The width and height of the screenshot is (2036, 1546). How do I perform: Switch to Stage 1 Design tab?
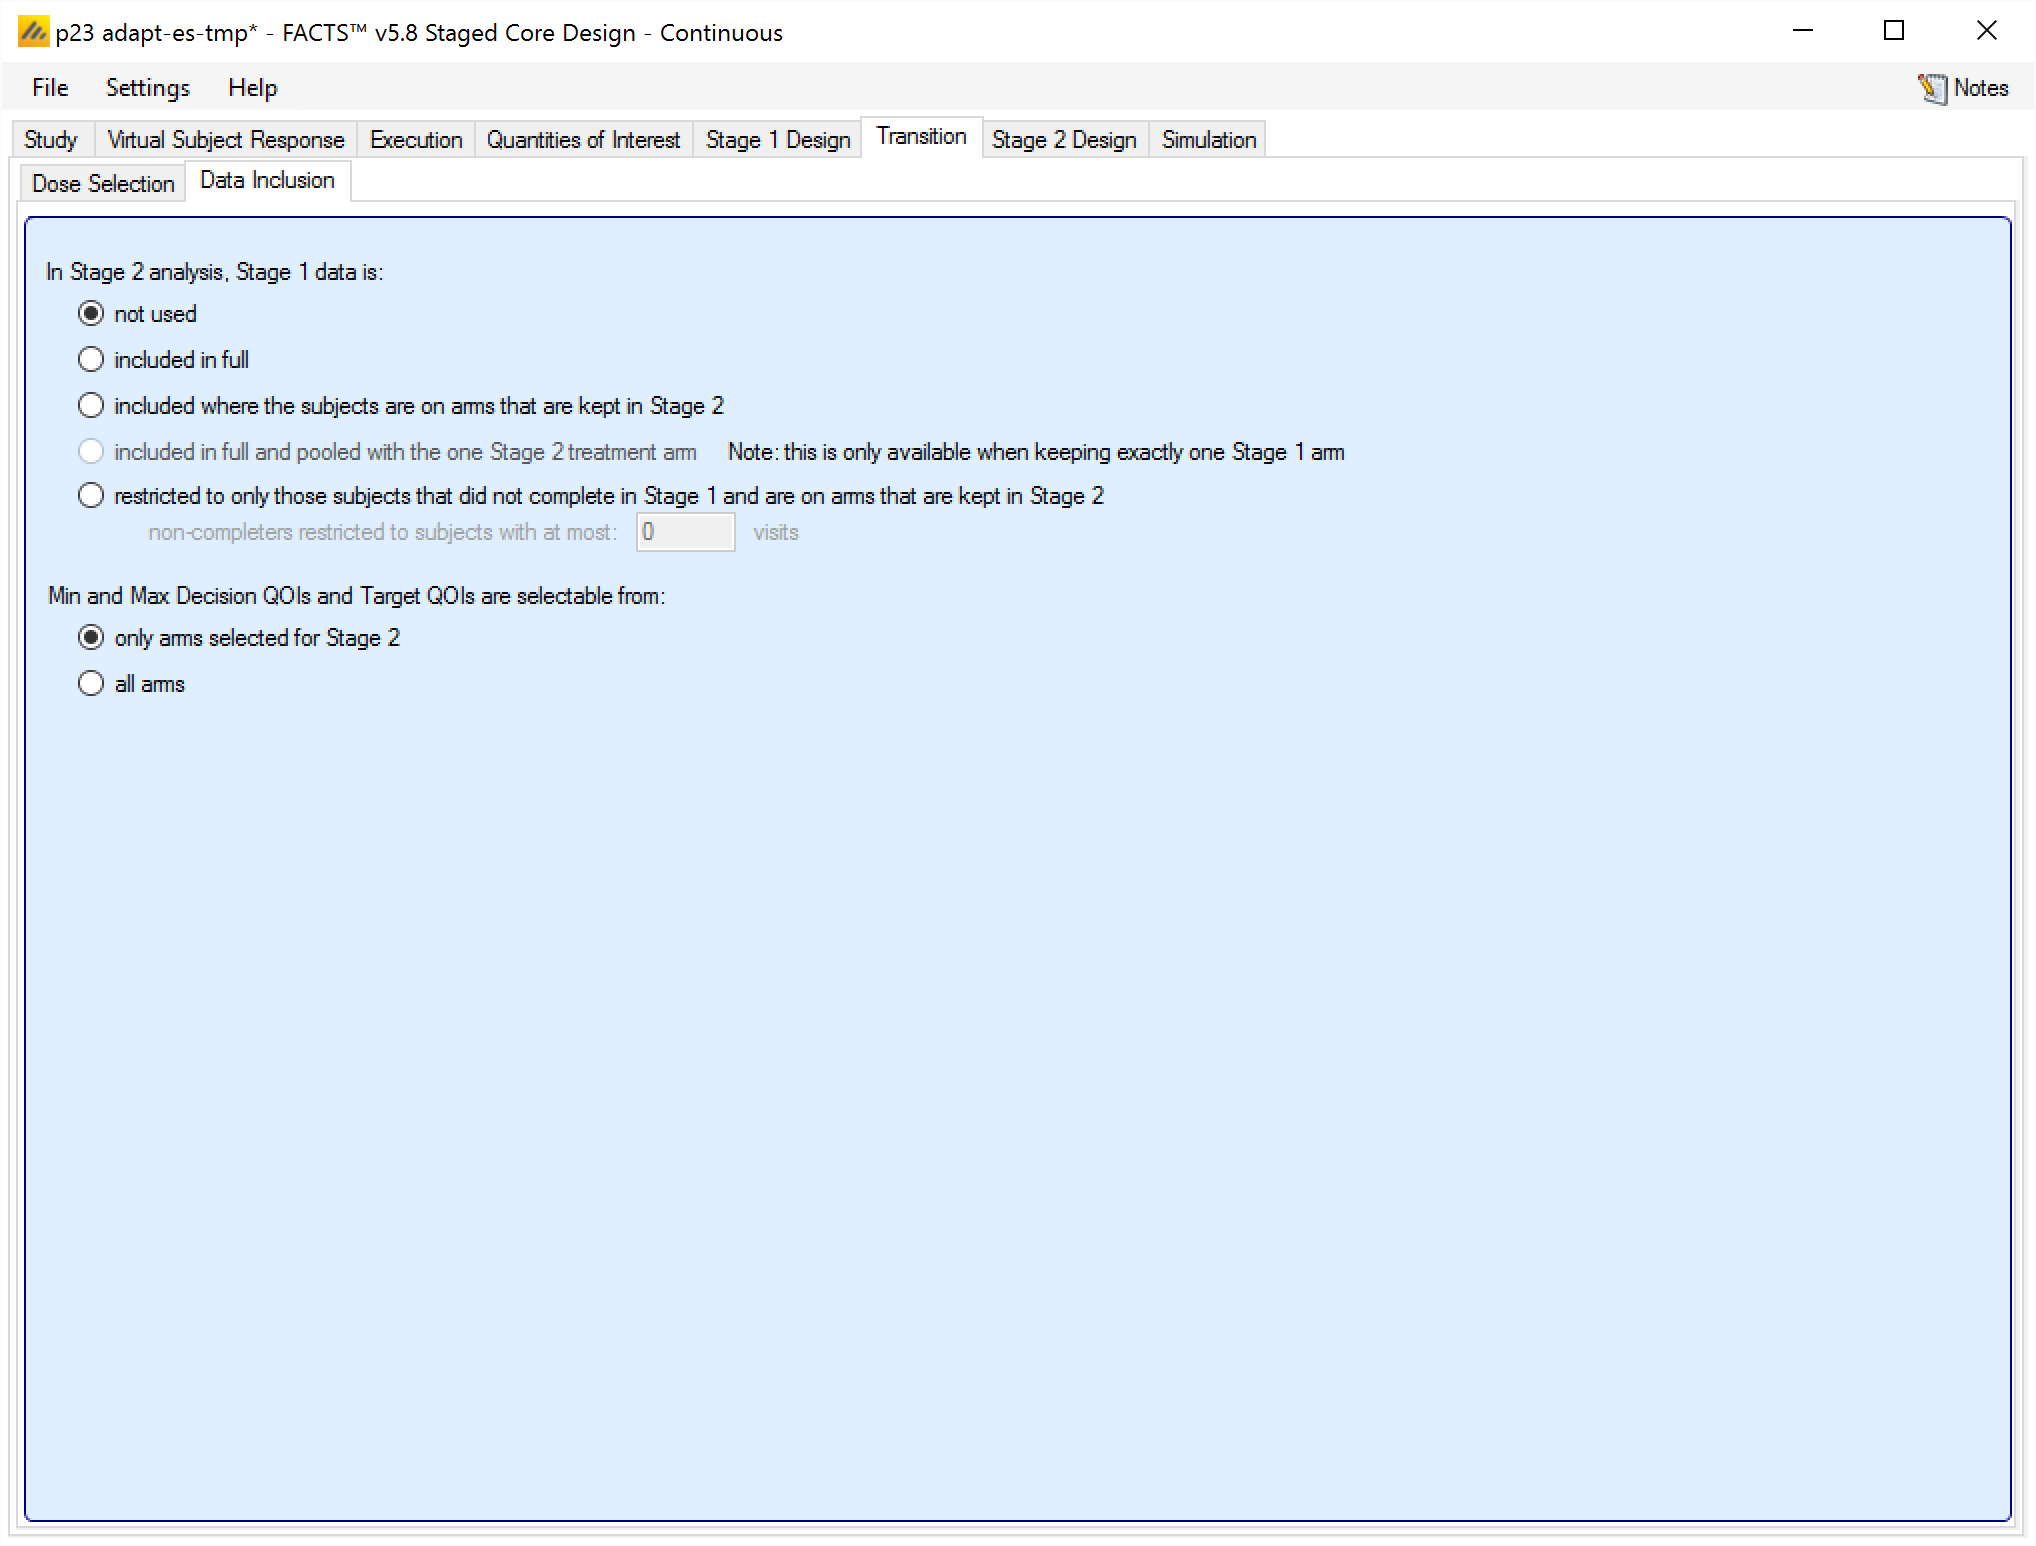[x=777, y=140]
